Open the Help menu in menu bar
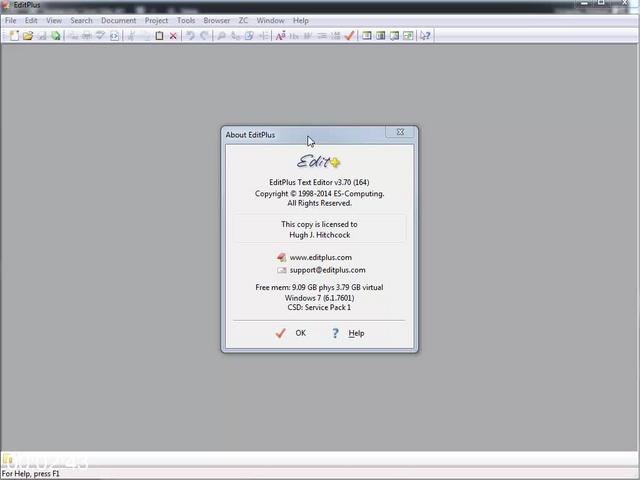The width and height of the screenshot is (640, 480). [x=301, y=20]
